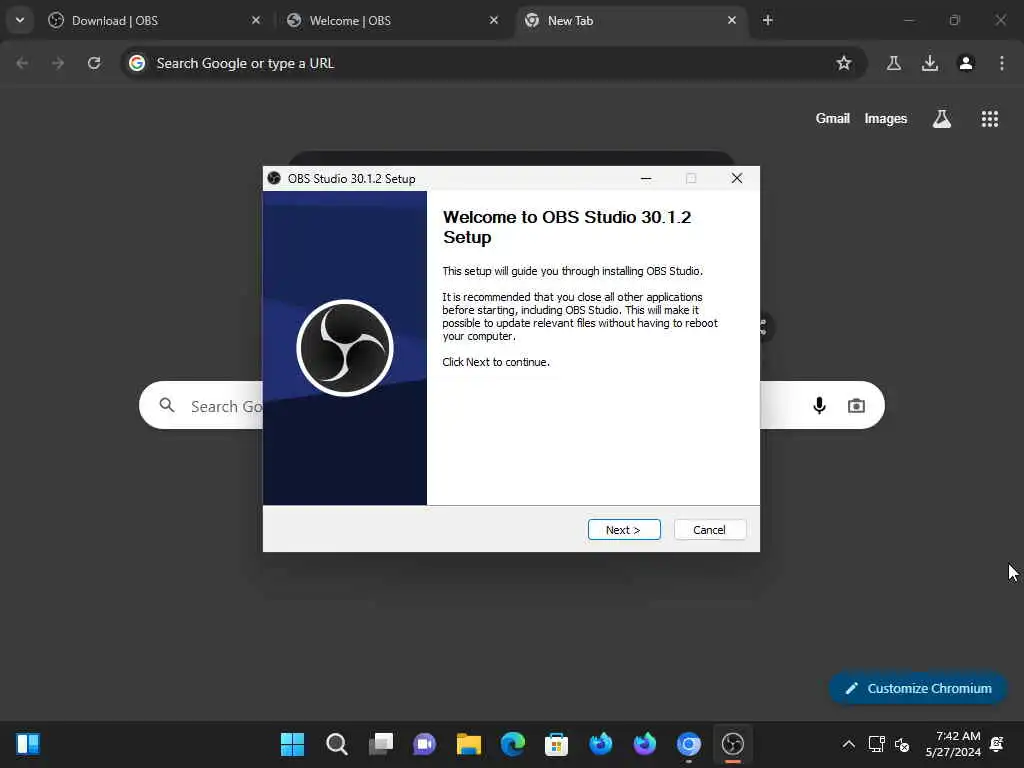Open Chromium from the taskbar
The width and height of the screenshot is (1024, 768).
coord(688,744)
